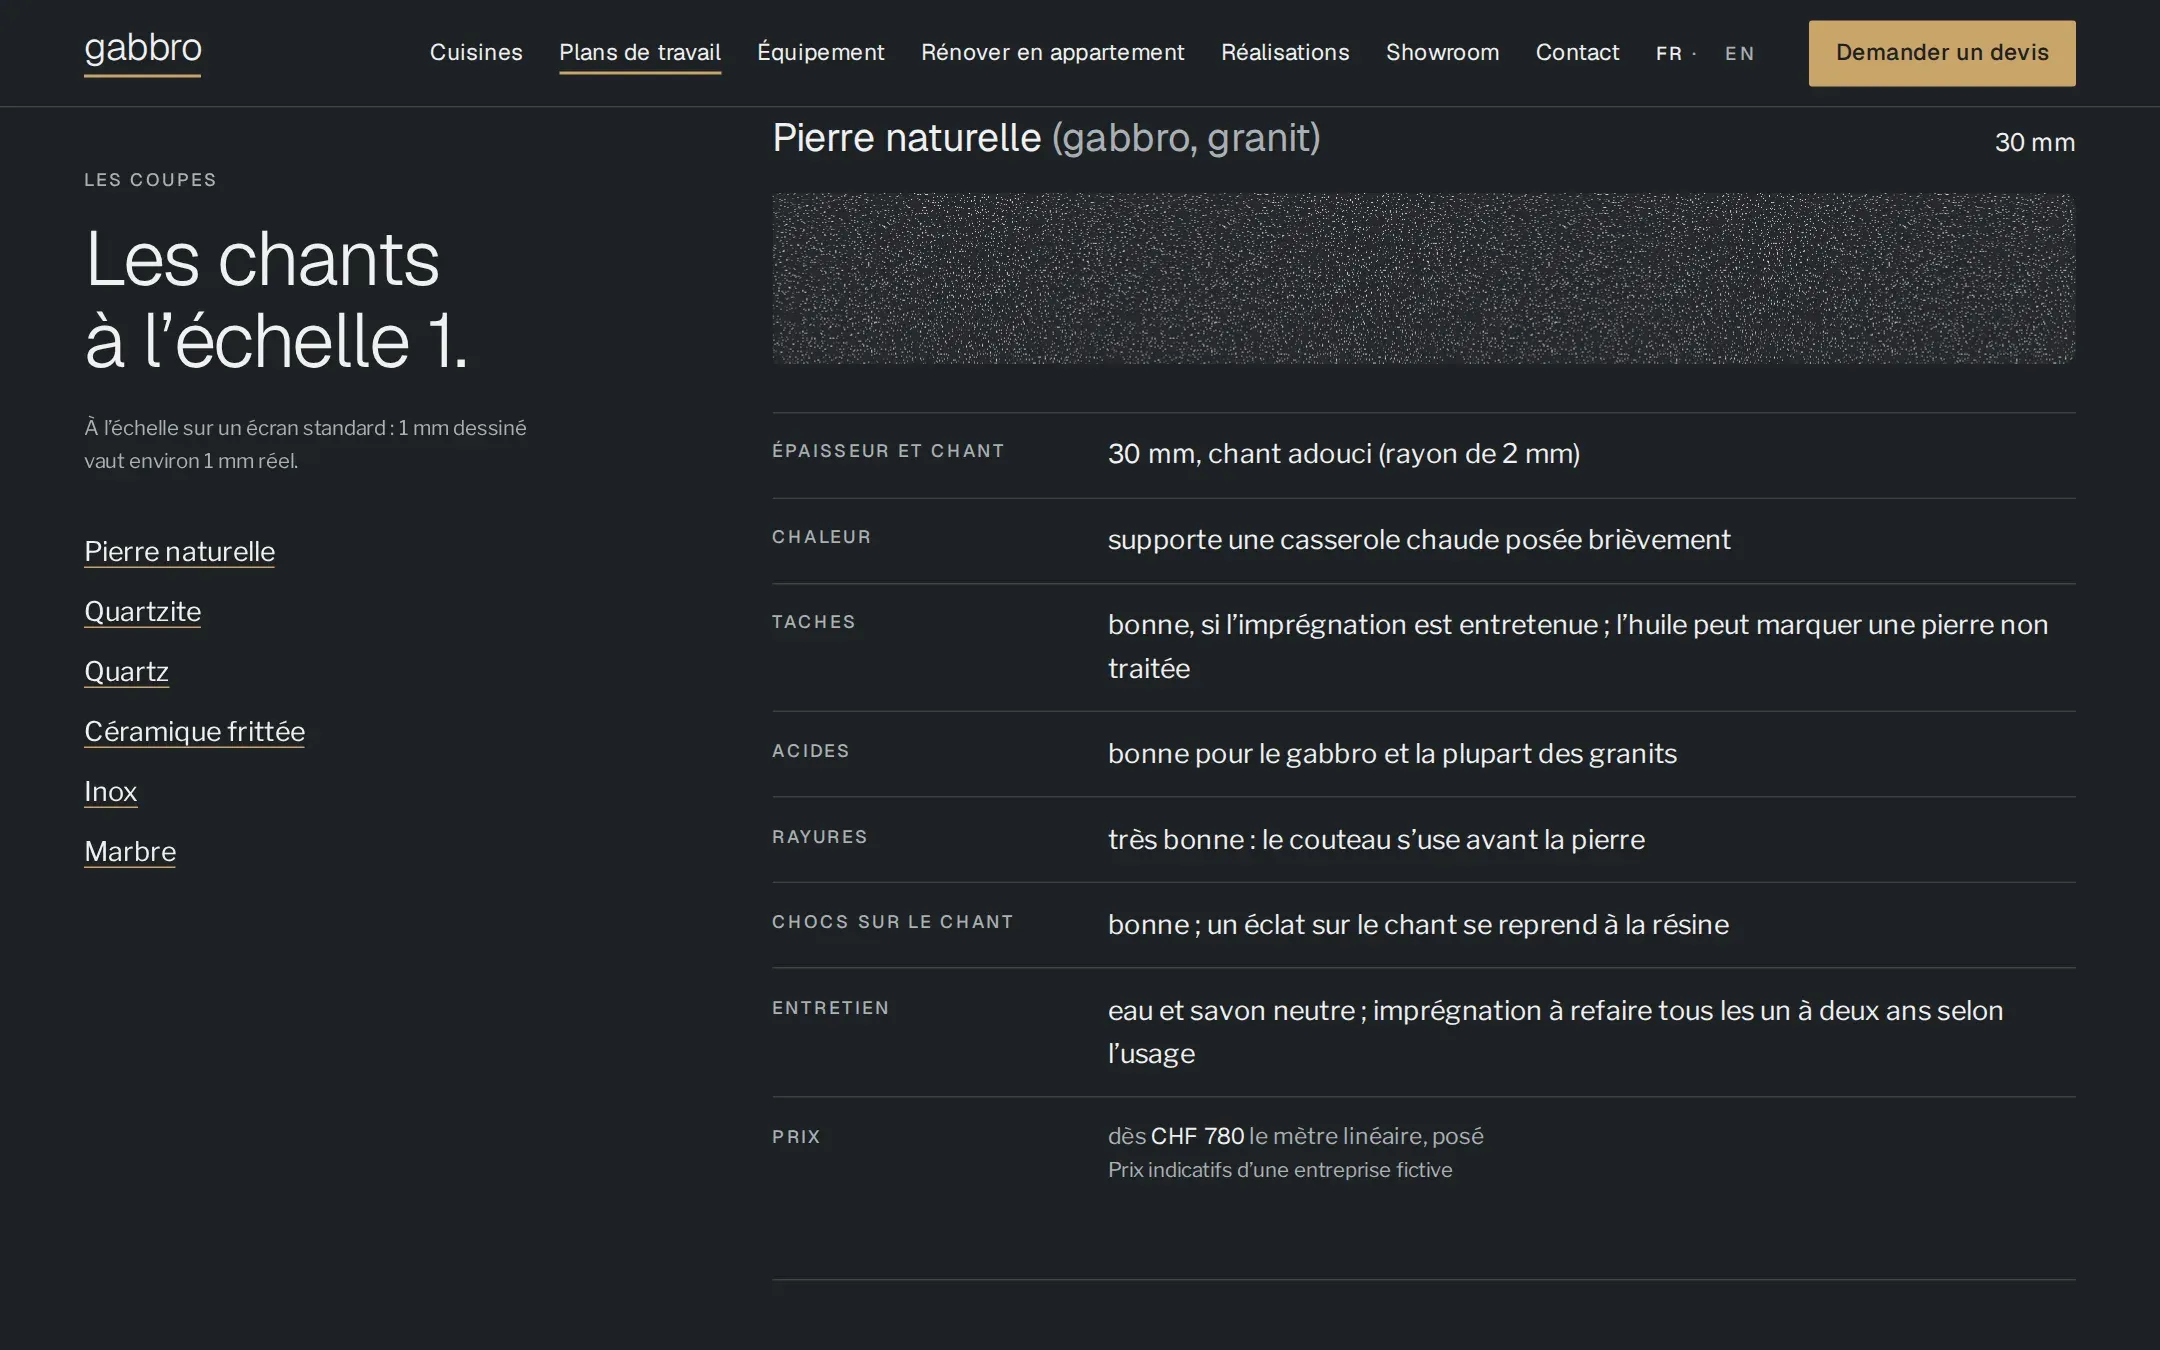Visit the Réalisations page
This screenshot has height=1350, width=2160.
coord(1285,52)
